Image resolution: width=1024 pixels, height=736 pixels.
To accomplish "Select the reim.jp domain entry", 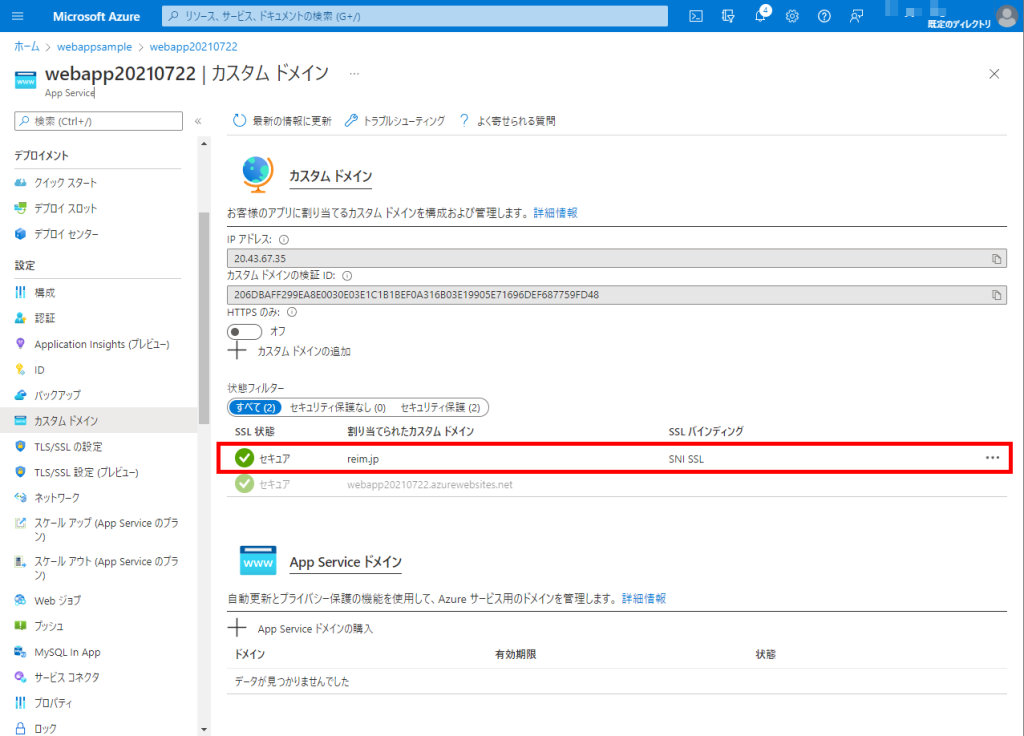I will (363, 459).
